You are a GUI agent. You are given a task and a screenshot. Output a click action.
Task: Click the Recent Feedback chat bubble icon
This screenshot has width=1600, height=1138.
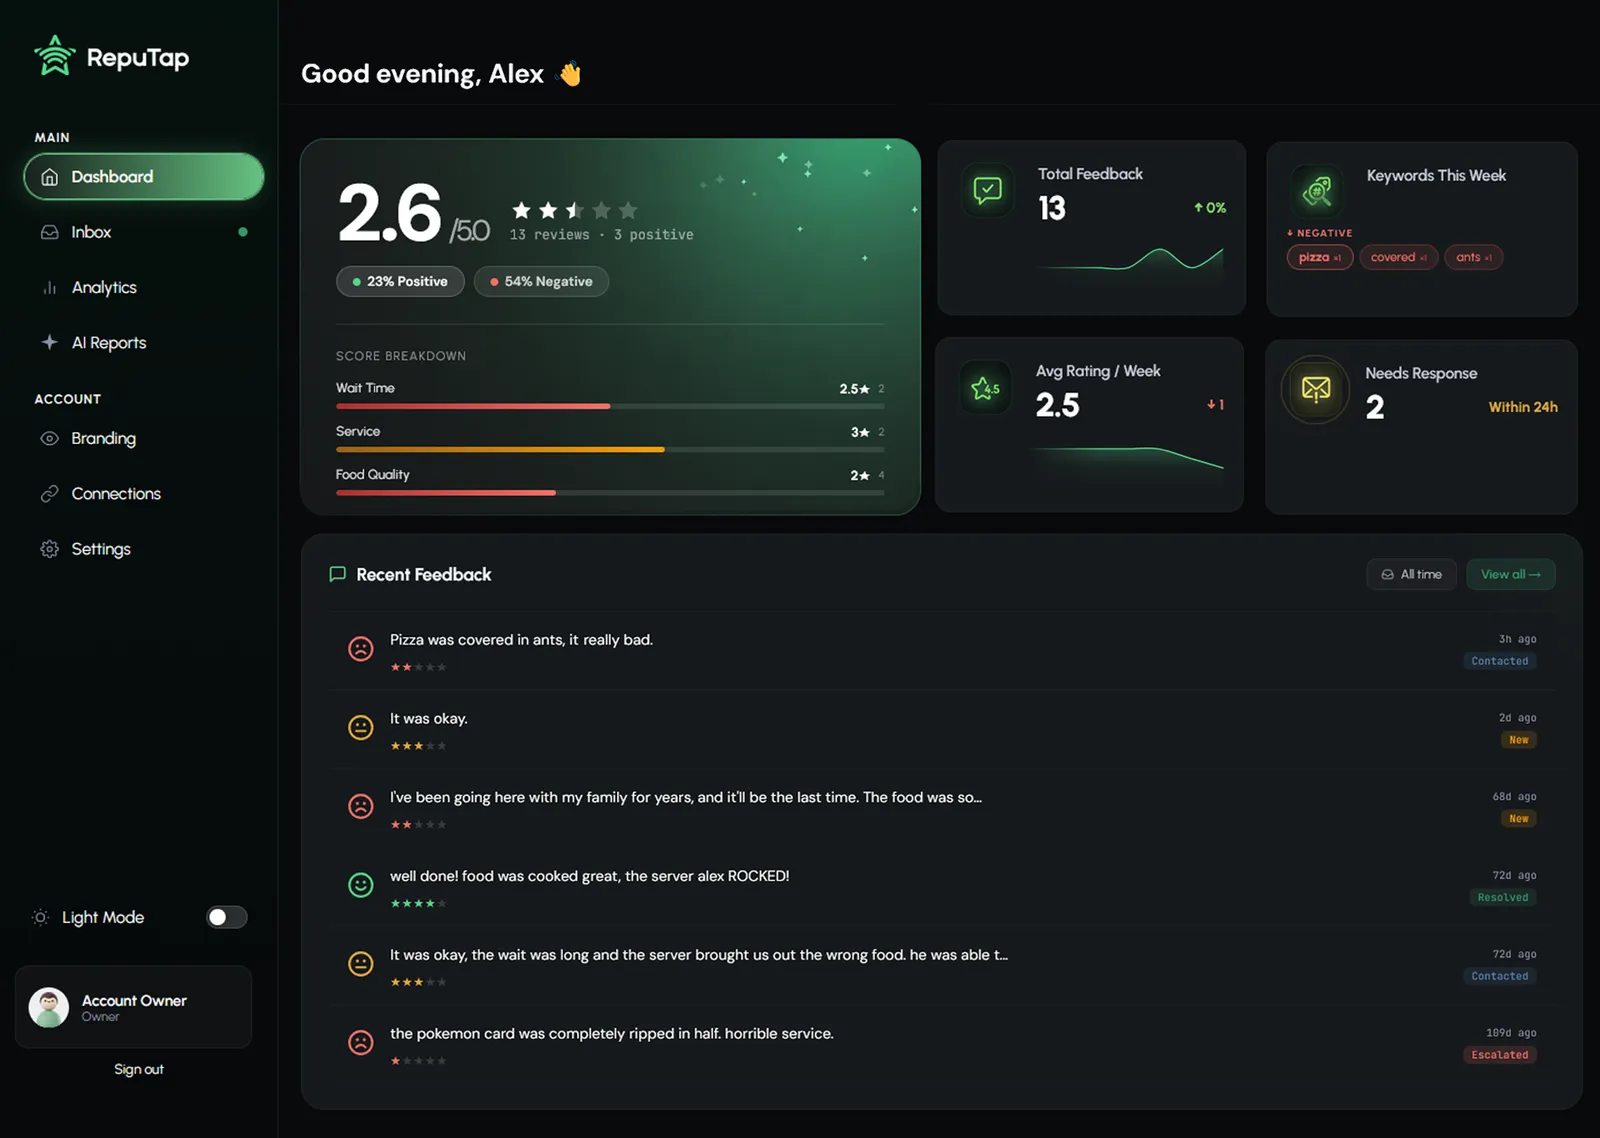pos(338,574)
